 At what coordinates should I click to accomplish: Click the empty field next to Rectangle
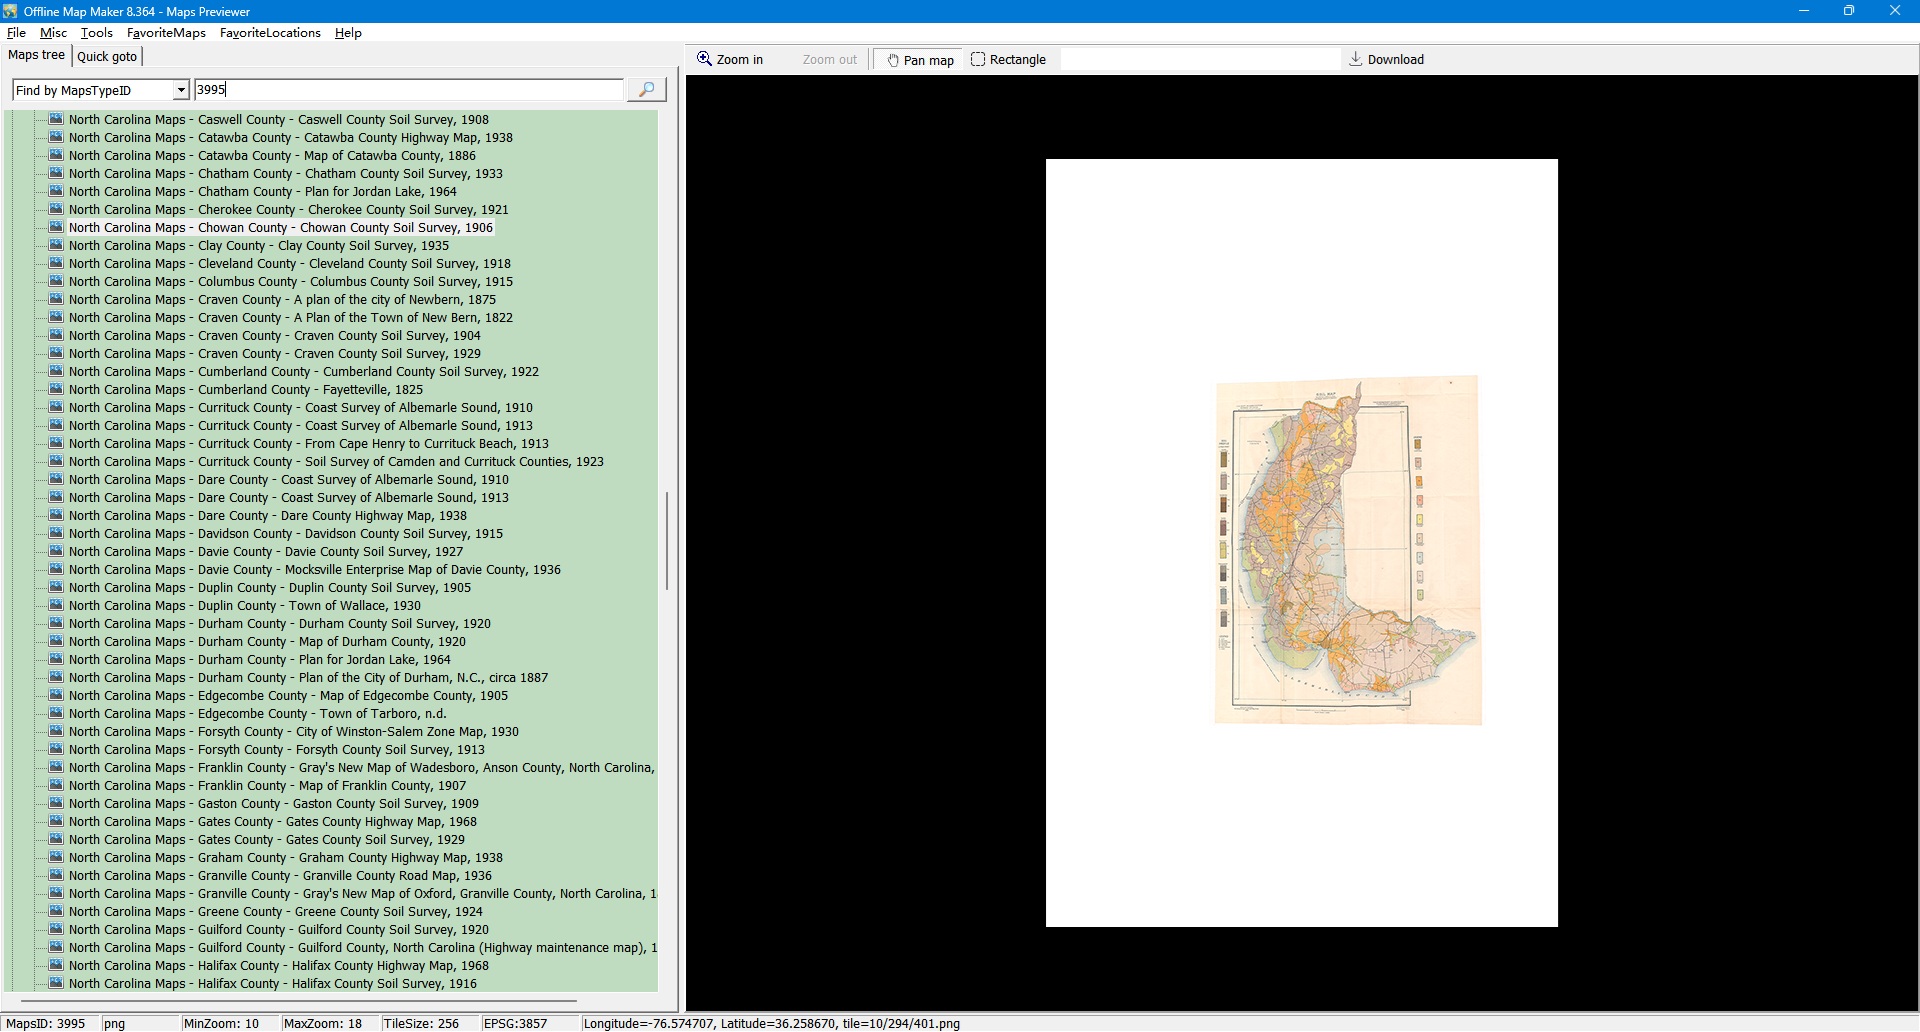pos(1199,60)
